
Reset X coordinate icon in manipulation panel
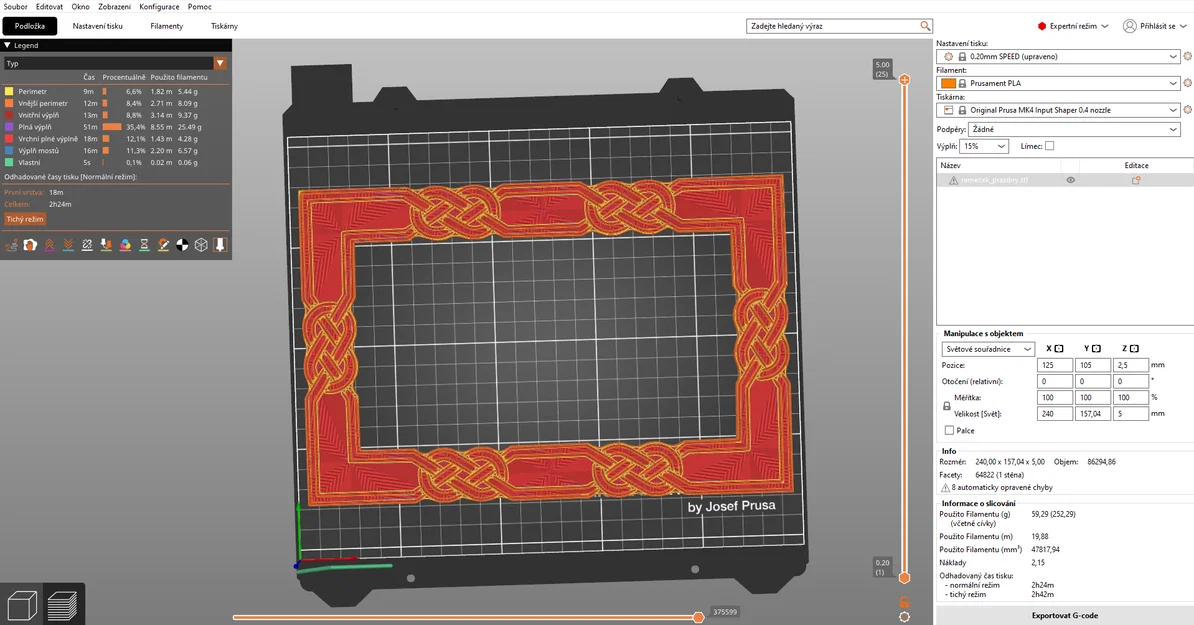click(x=1058, y=349)
